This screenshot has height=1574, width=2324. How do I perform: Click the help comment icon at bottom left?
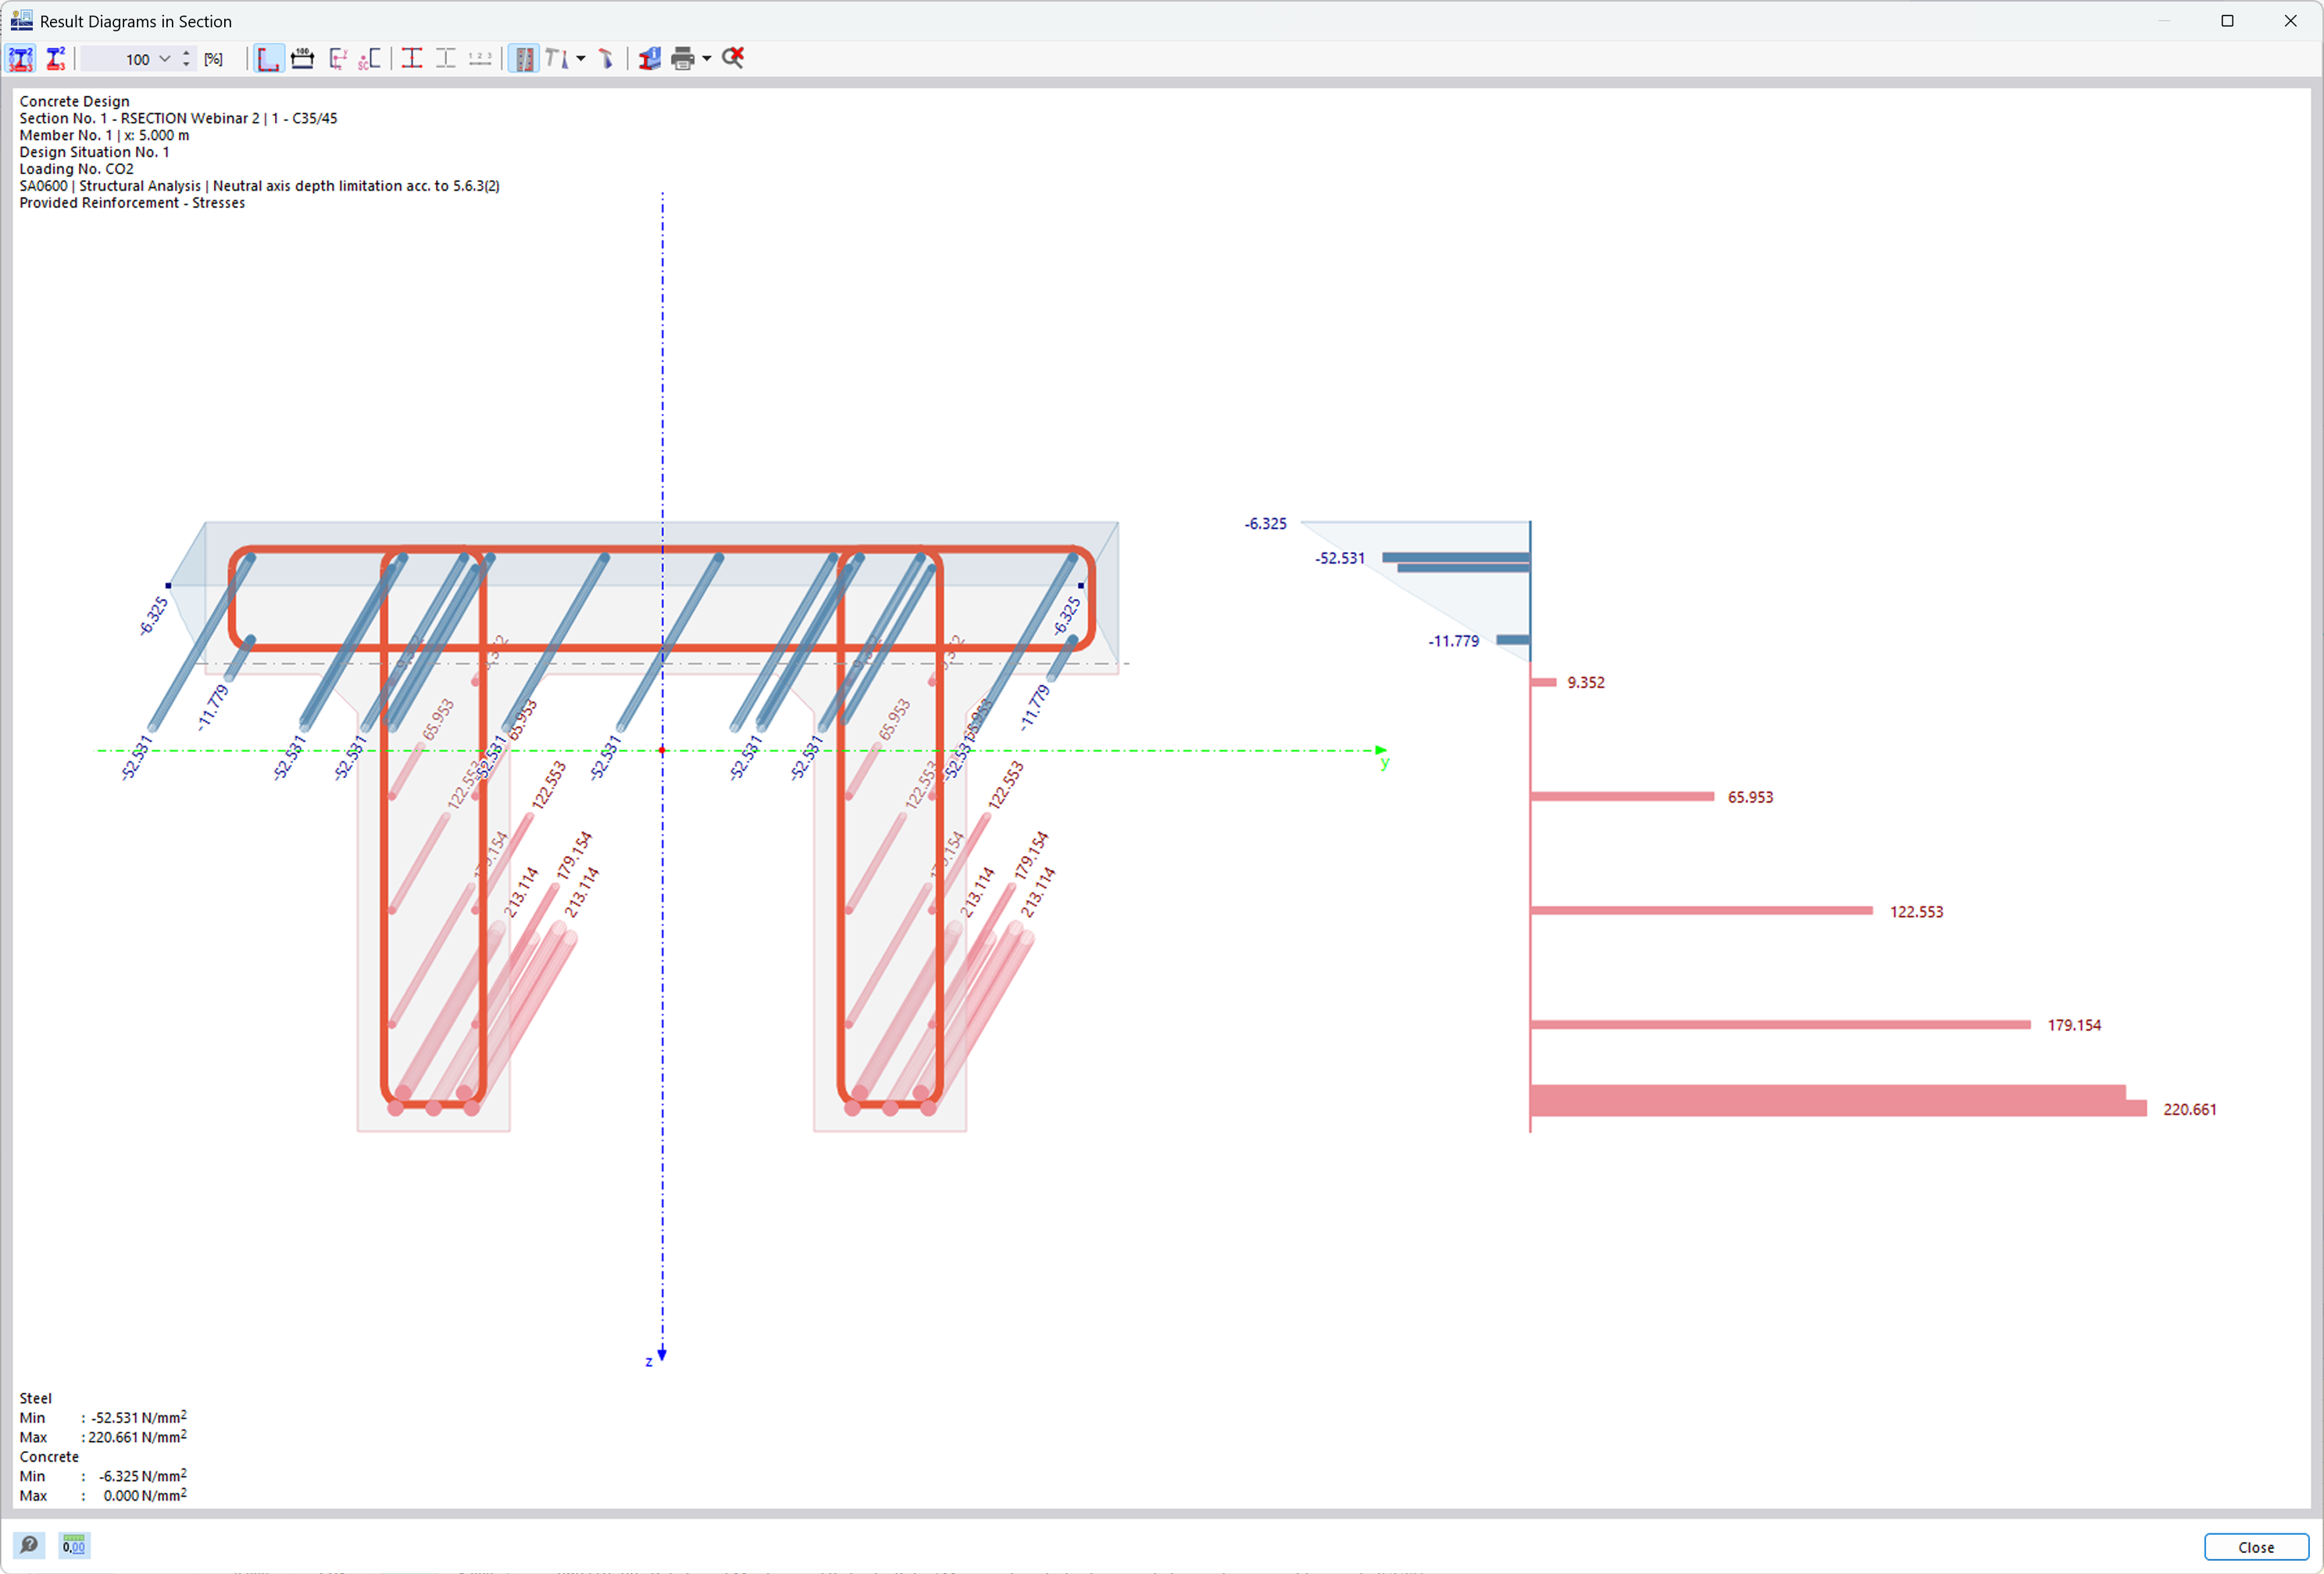click(30, 1545)
